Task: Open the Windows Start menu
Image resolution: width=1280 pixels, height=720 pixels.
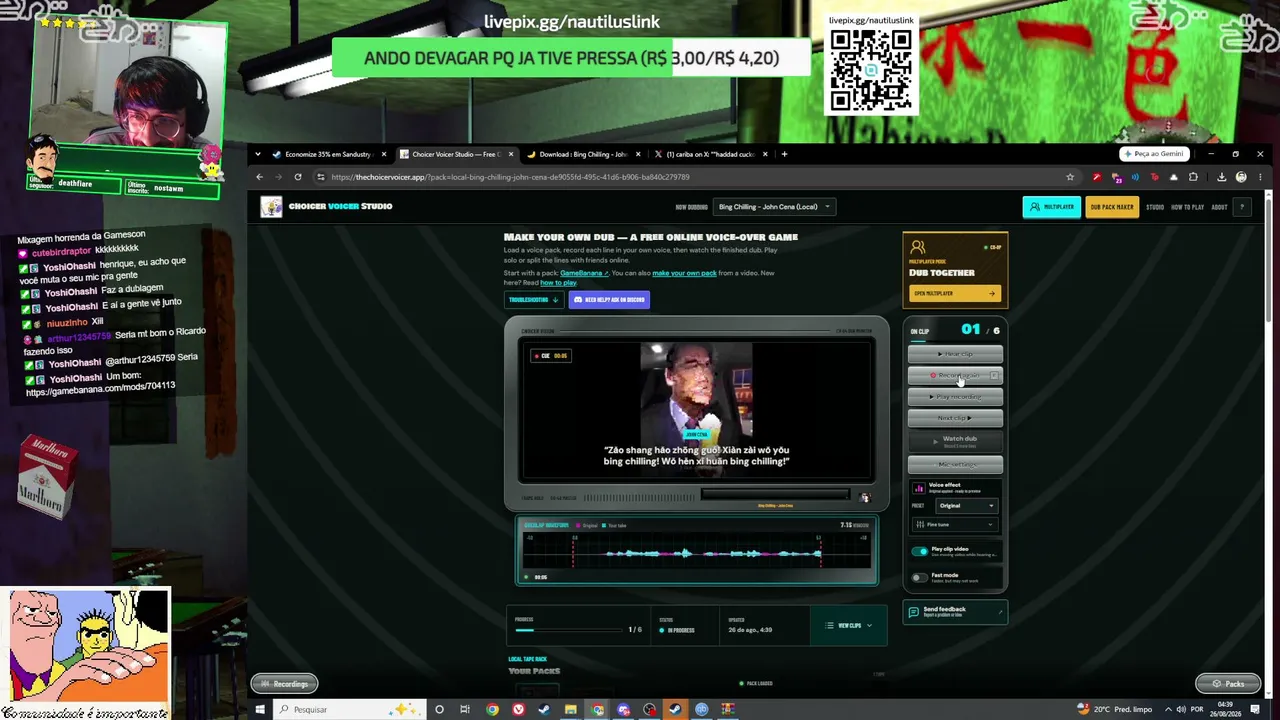Action: tap(260, 710)
